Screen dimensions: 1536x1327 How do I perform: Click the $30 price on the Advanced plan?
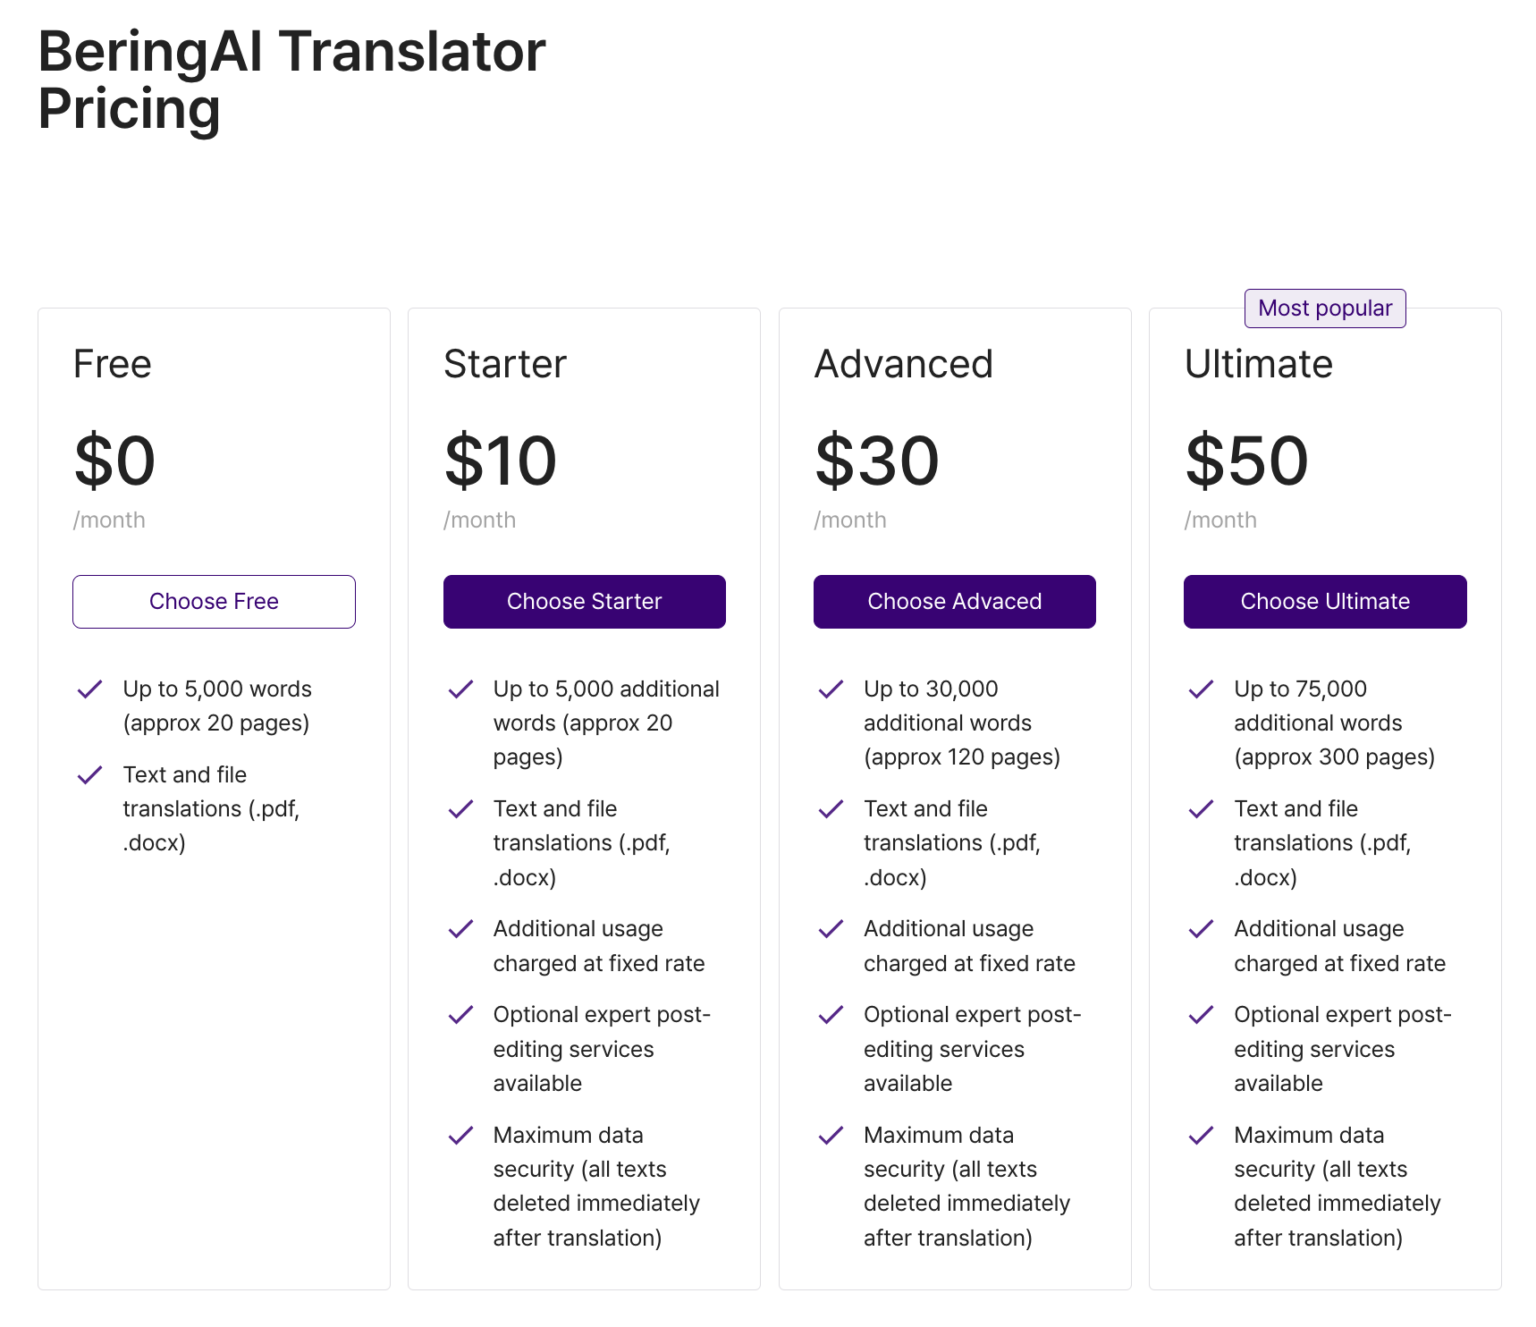[877, 461]
